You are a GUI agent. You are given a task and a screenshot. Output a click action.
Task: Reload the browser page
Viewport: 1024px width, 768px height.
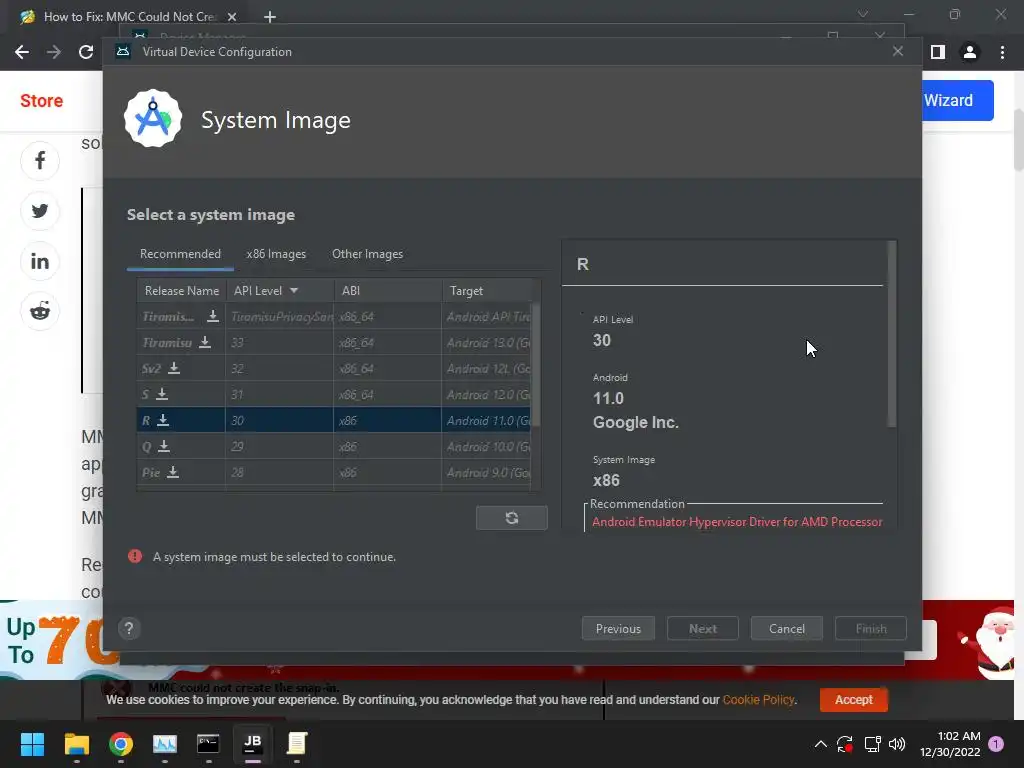tap(86, 52)
